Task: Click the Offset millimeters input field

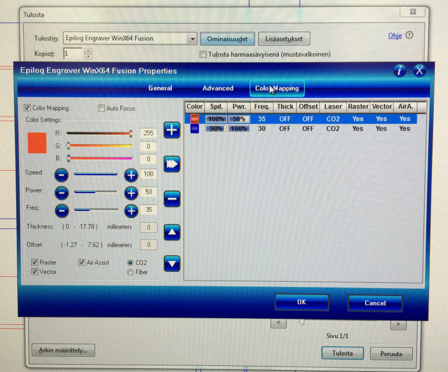Action: 148,245
